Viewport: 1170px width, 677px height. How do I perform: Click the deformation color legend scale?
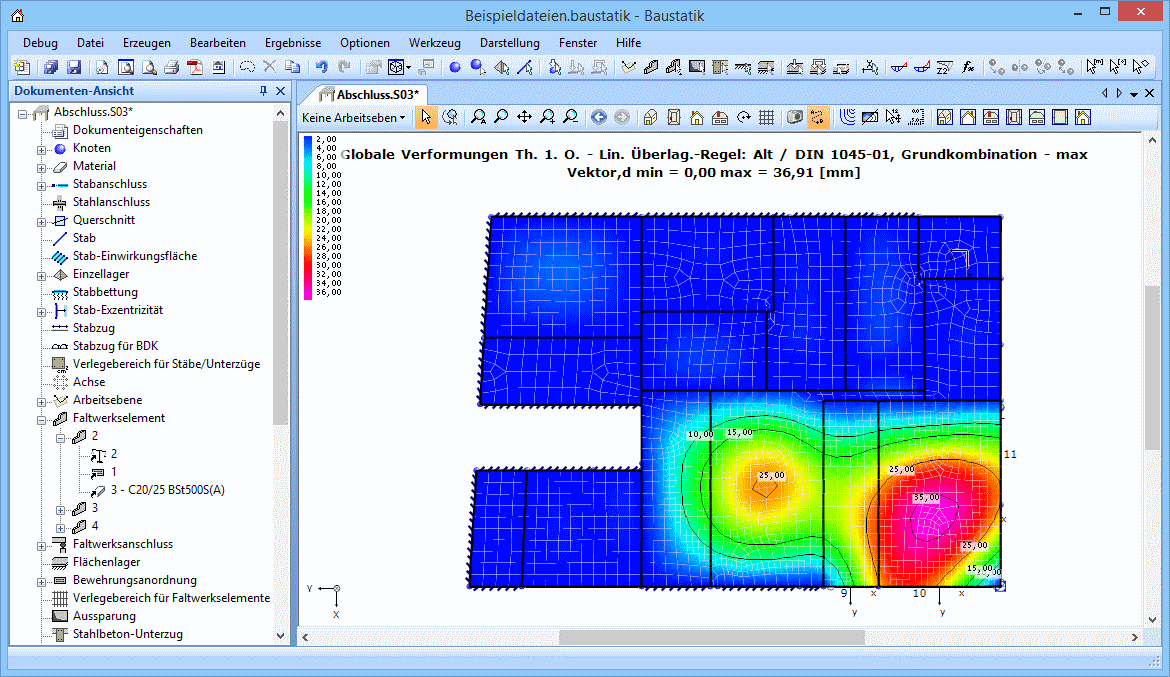[x=308, y=216]
